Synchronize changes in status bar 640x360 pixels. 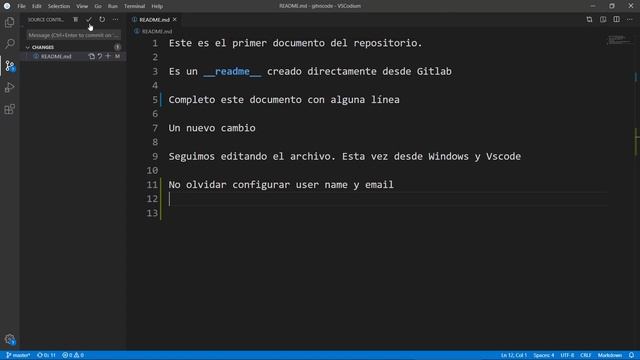pos(46,356)
